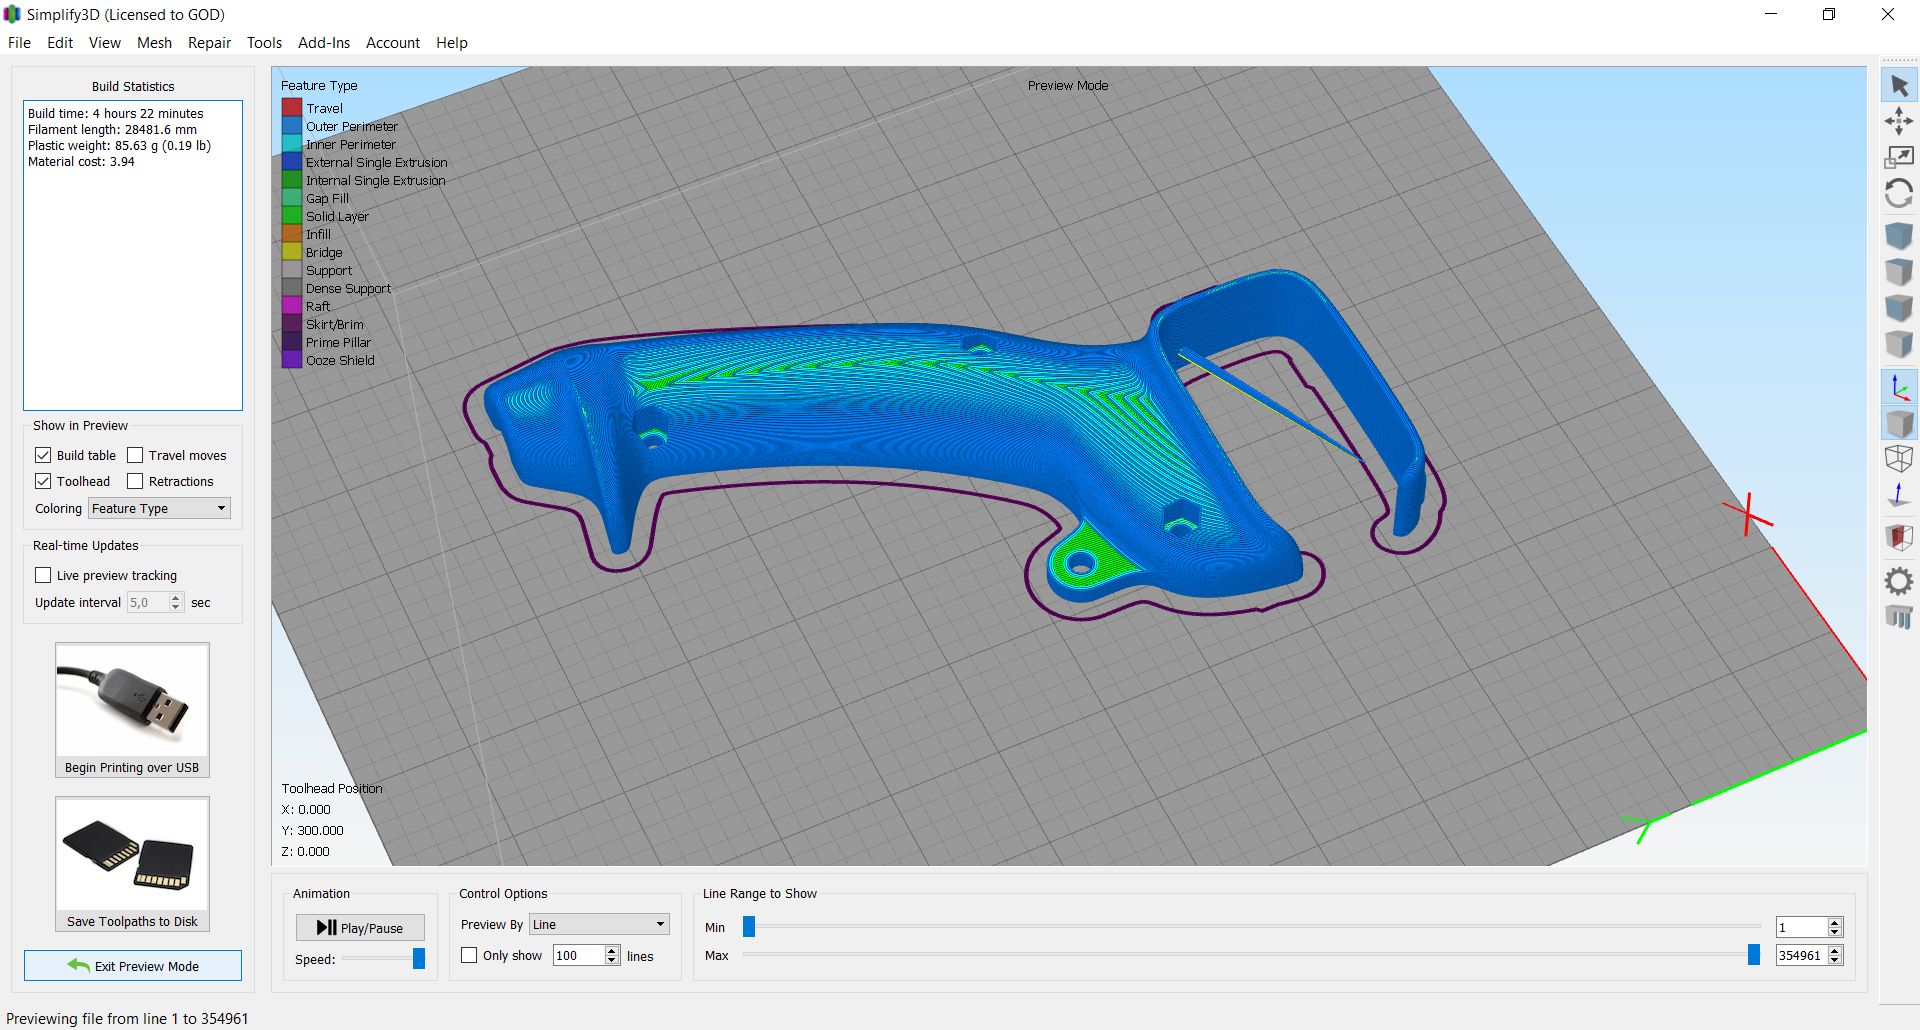Viewport: 1920px width, 1030px height.
Task: Select the arrow selection tool
Action: (x=1899, y=86)
